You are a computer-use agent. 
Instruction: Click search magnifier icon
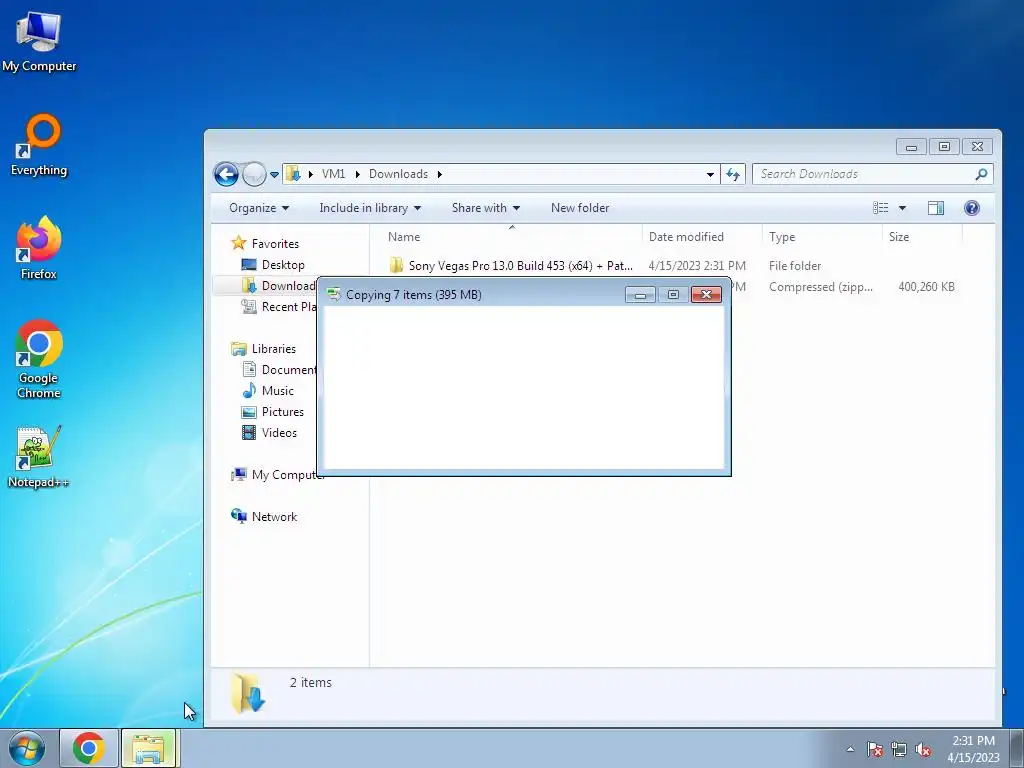pyautogui.click(x=981, y=174)
